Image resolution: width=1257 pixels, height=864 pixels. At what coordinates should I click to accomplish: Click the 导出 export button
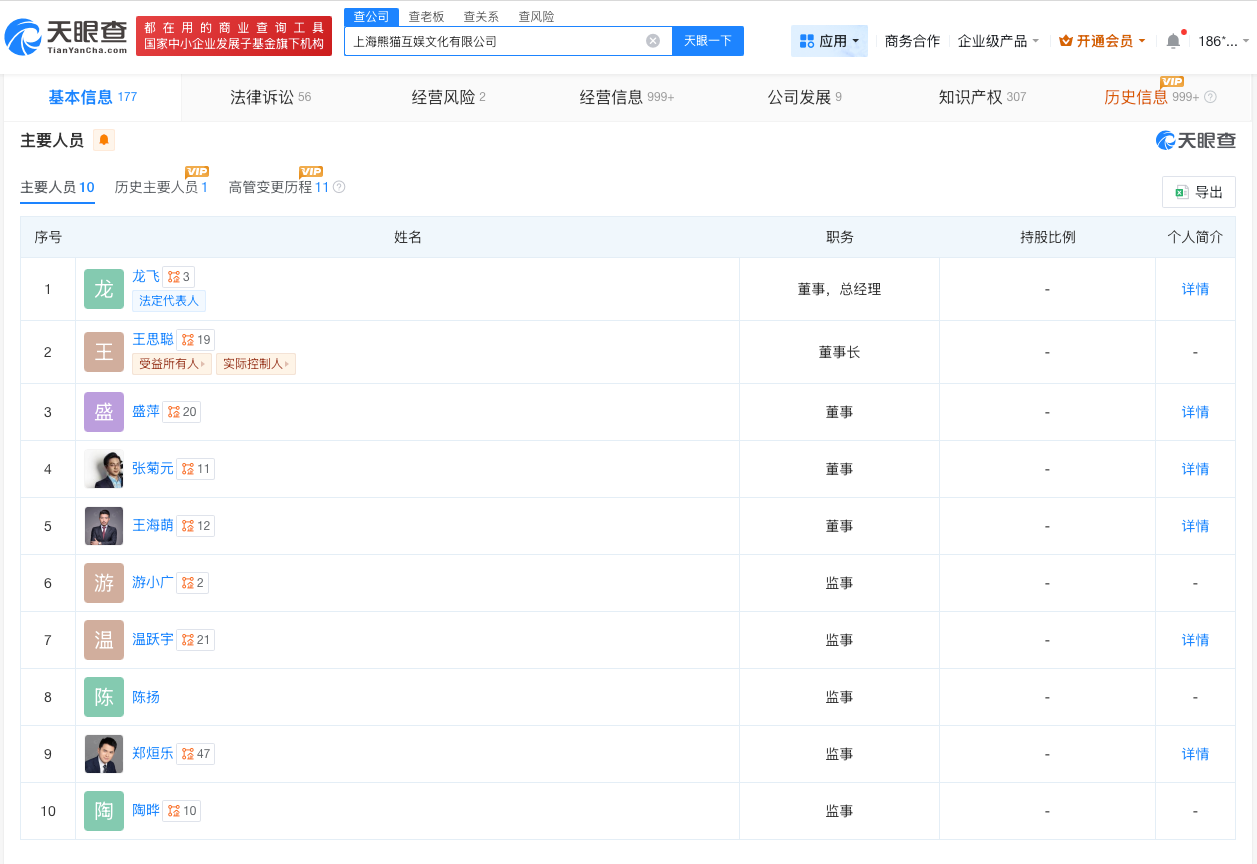click(1199, 192)
